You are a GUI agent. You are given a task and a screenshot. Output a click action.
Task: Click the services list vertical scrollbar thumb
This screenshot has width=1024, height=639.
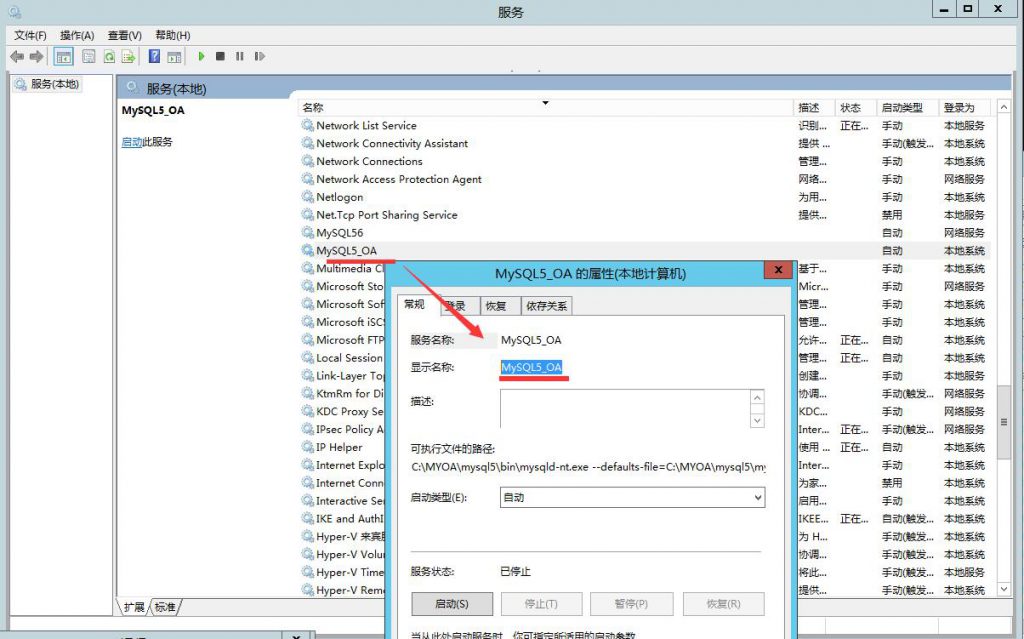click(x=1004, y=421)
